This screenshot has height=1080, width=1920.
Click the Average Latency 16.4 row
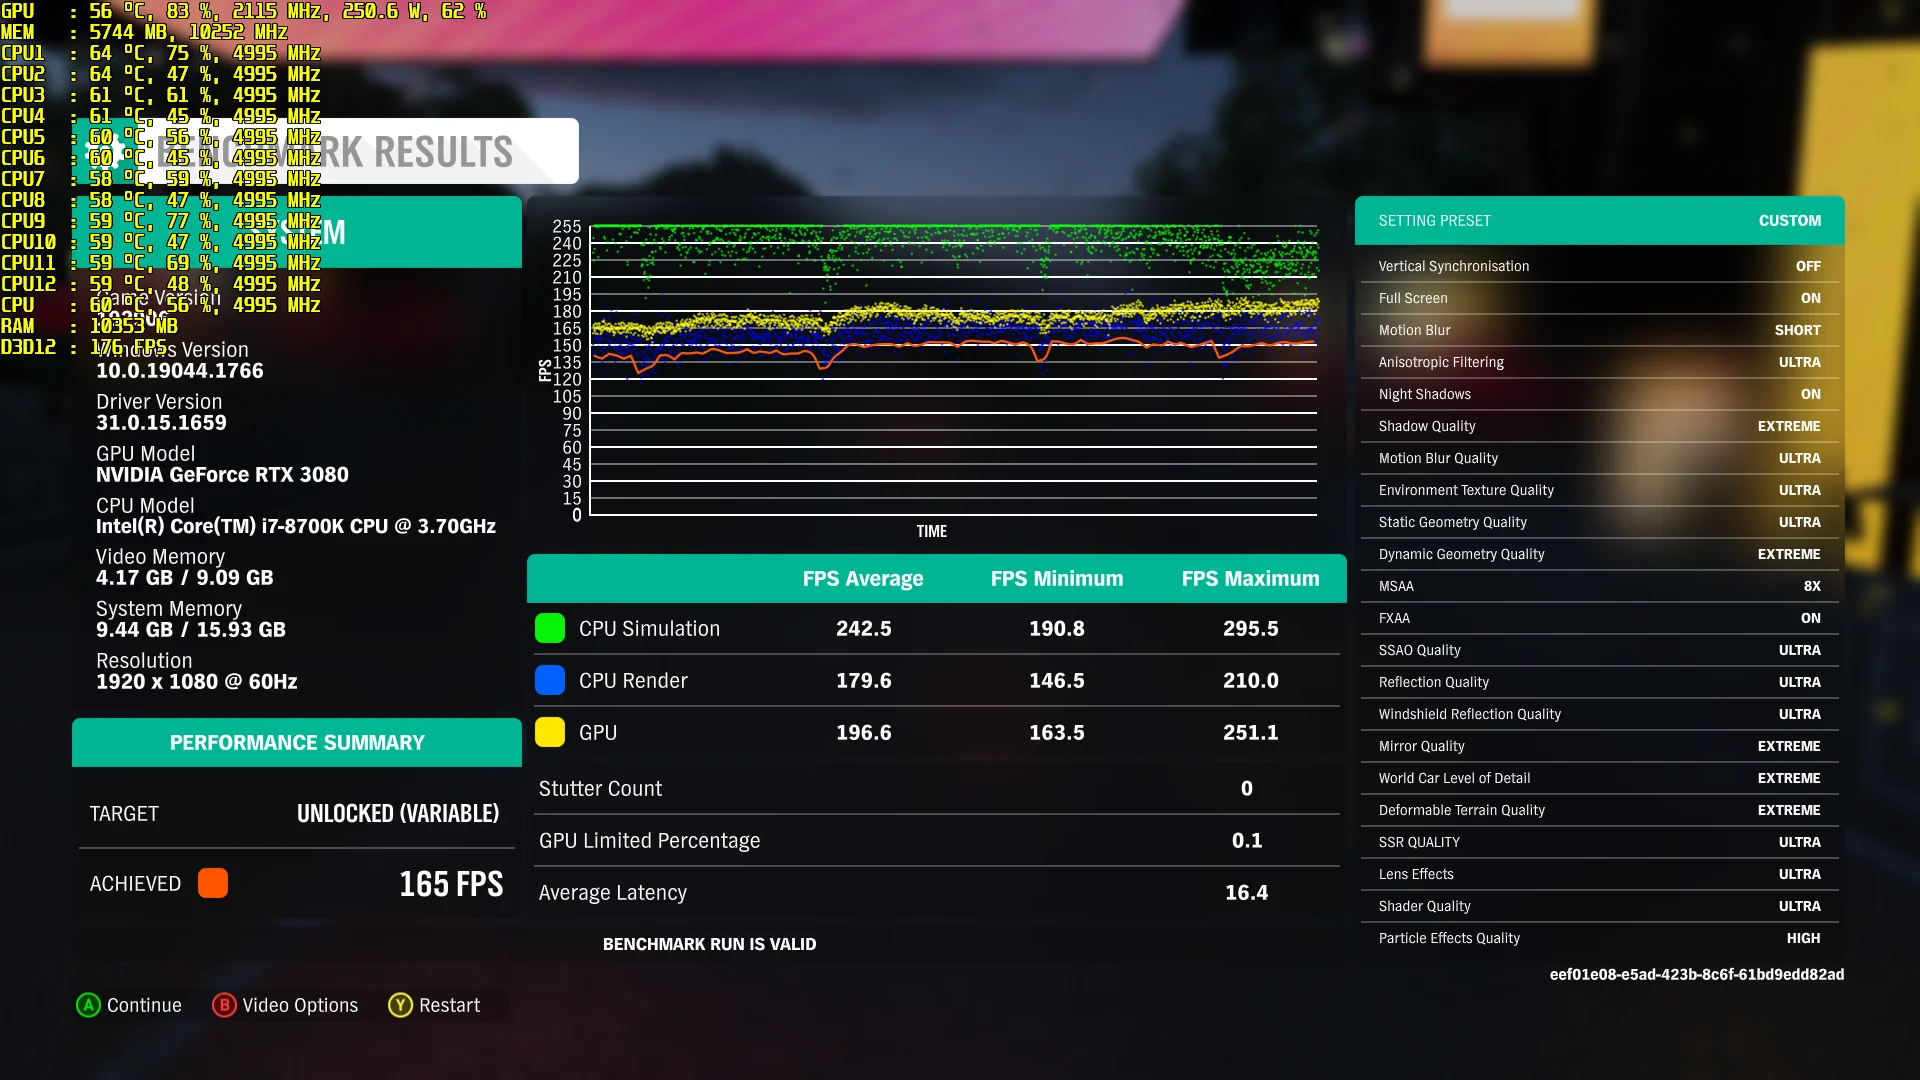coord(936,892)
